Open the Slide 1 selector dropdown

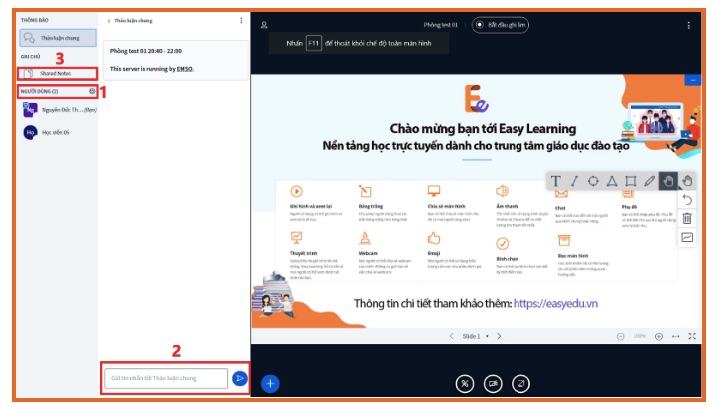(475, 336)
